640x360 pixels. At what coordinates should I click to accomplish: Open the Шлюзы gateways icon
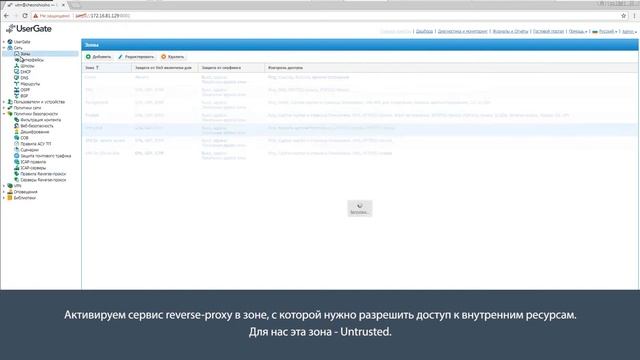[17, 66]
